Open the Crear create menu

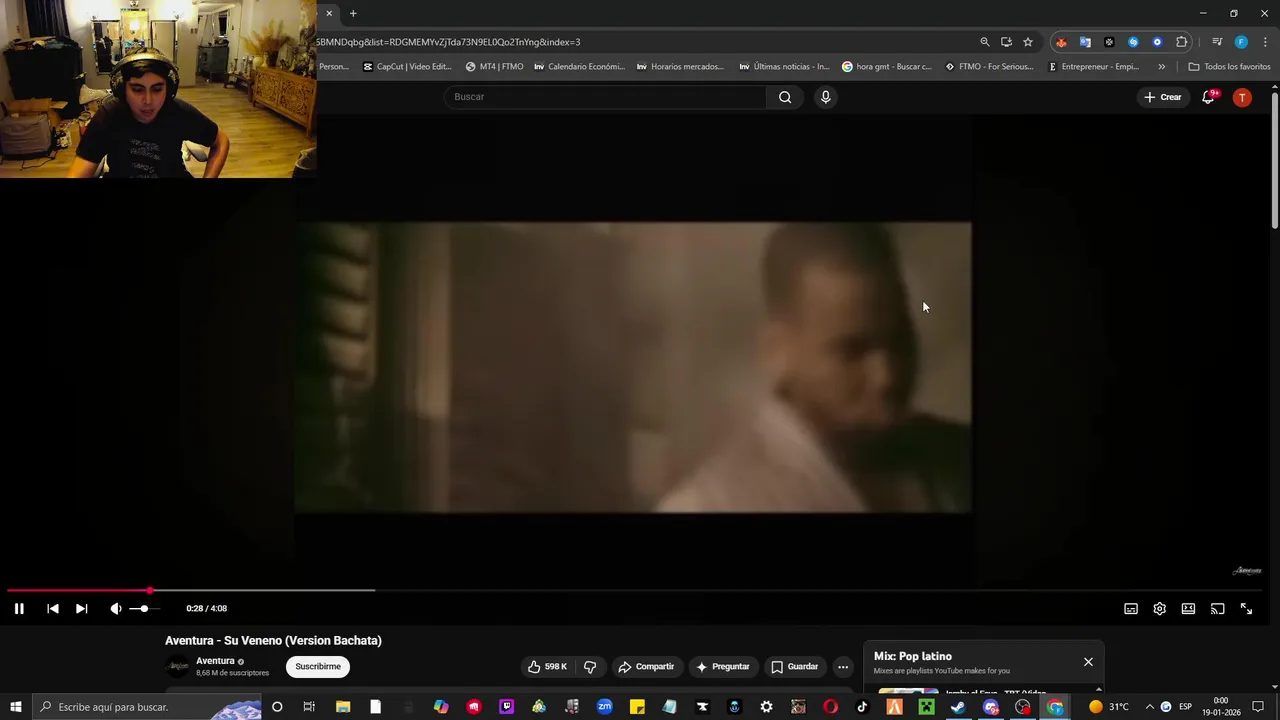pos(1163,97)
